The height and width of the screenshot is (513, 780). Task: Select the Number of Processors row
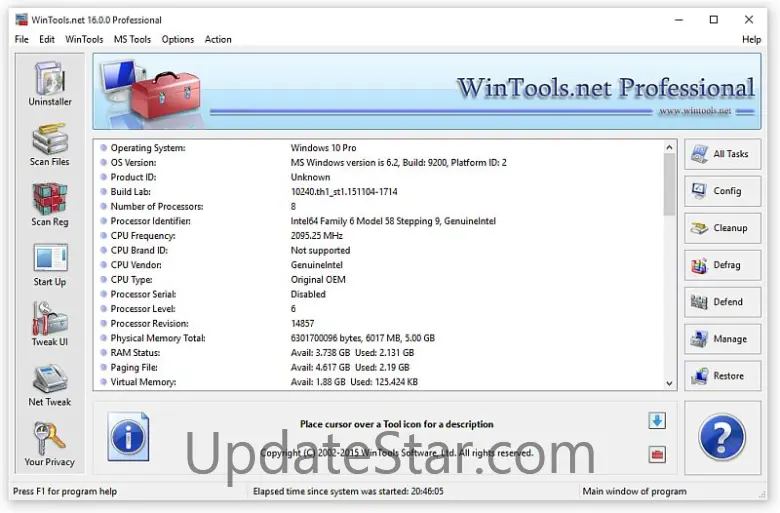pyautogui.click(x=381, y=206)
